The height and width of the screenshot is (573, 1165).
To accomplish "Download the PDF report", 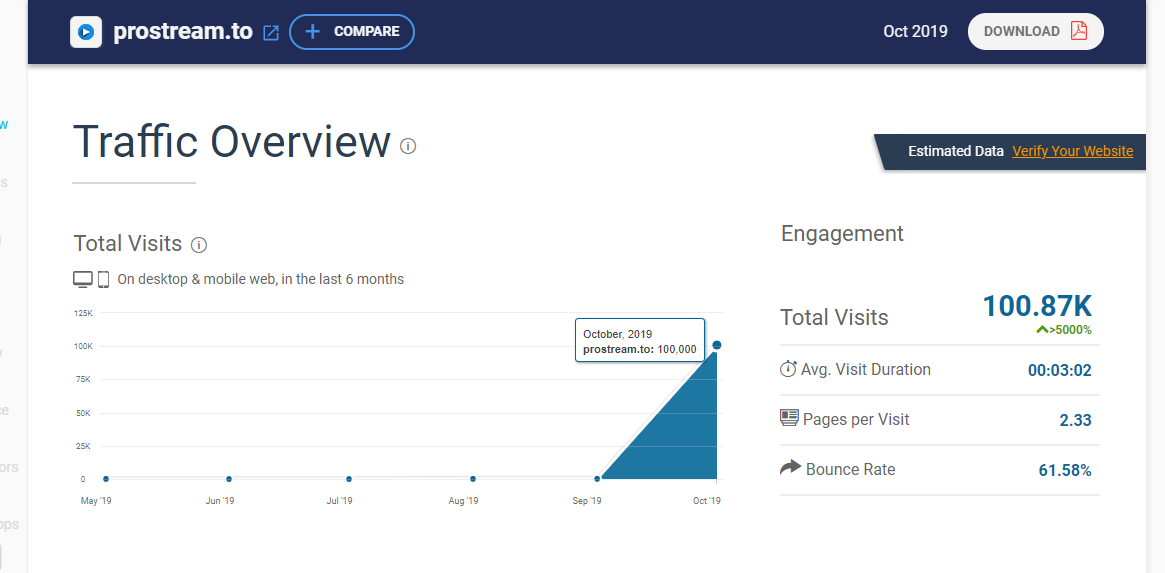I will (1035, 31).
